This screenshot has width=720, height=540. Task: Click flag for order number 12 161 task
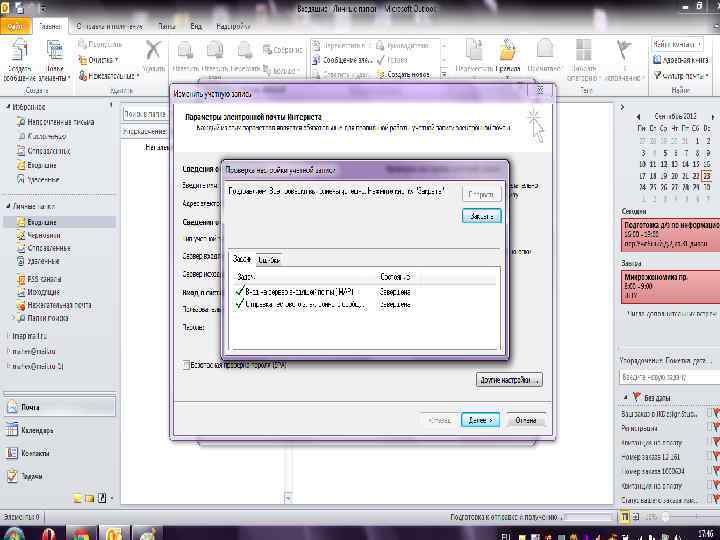click(x=715, y=456)
